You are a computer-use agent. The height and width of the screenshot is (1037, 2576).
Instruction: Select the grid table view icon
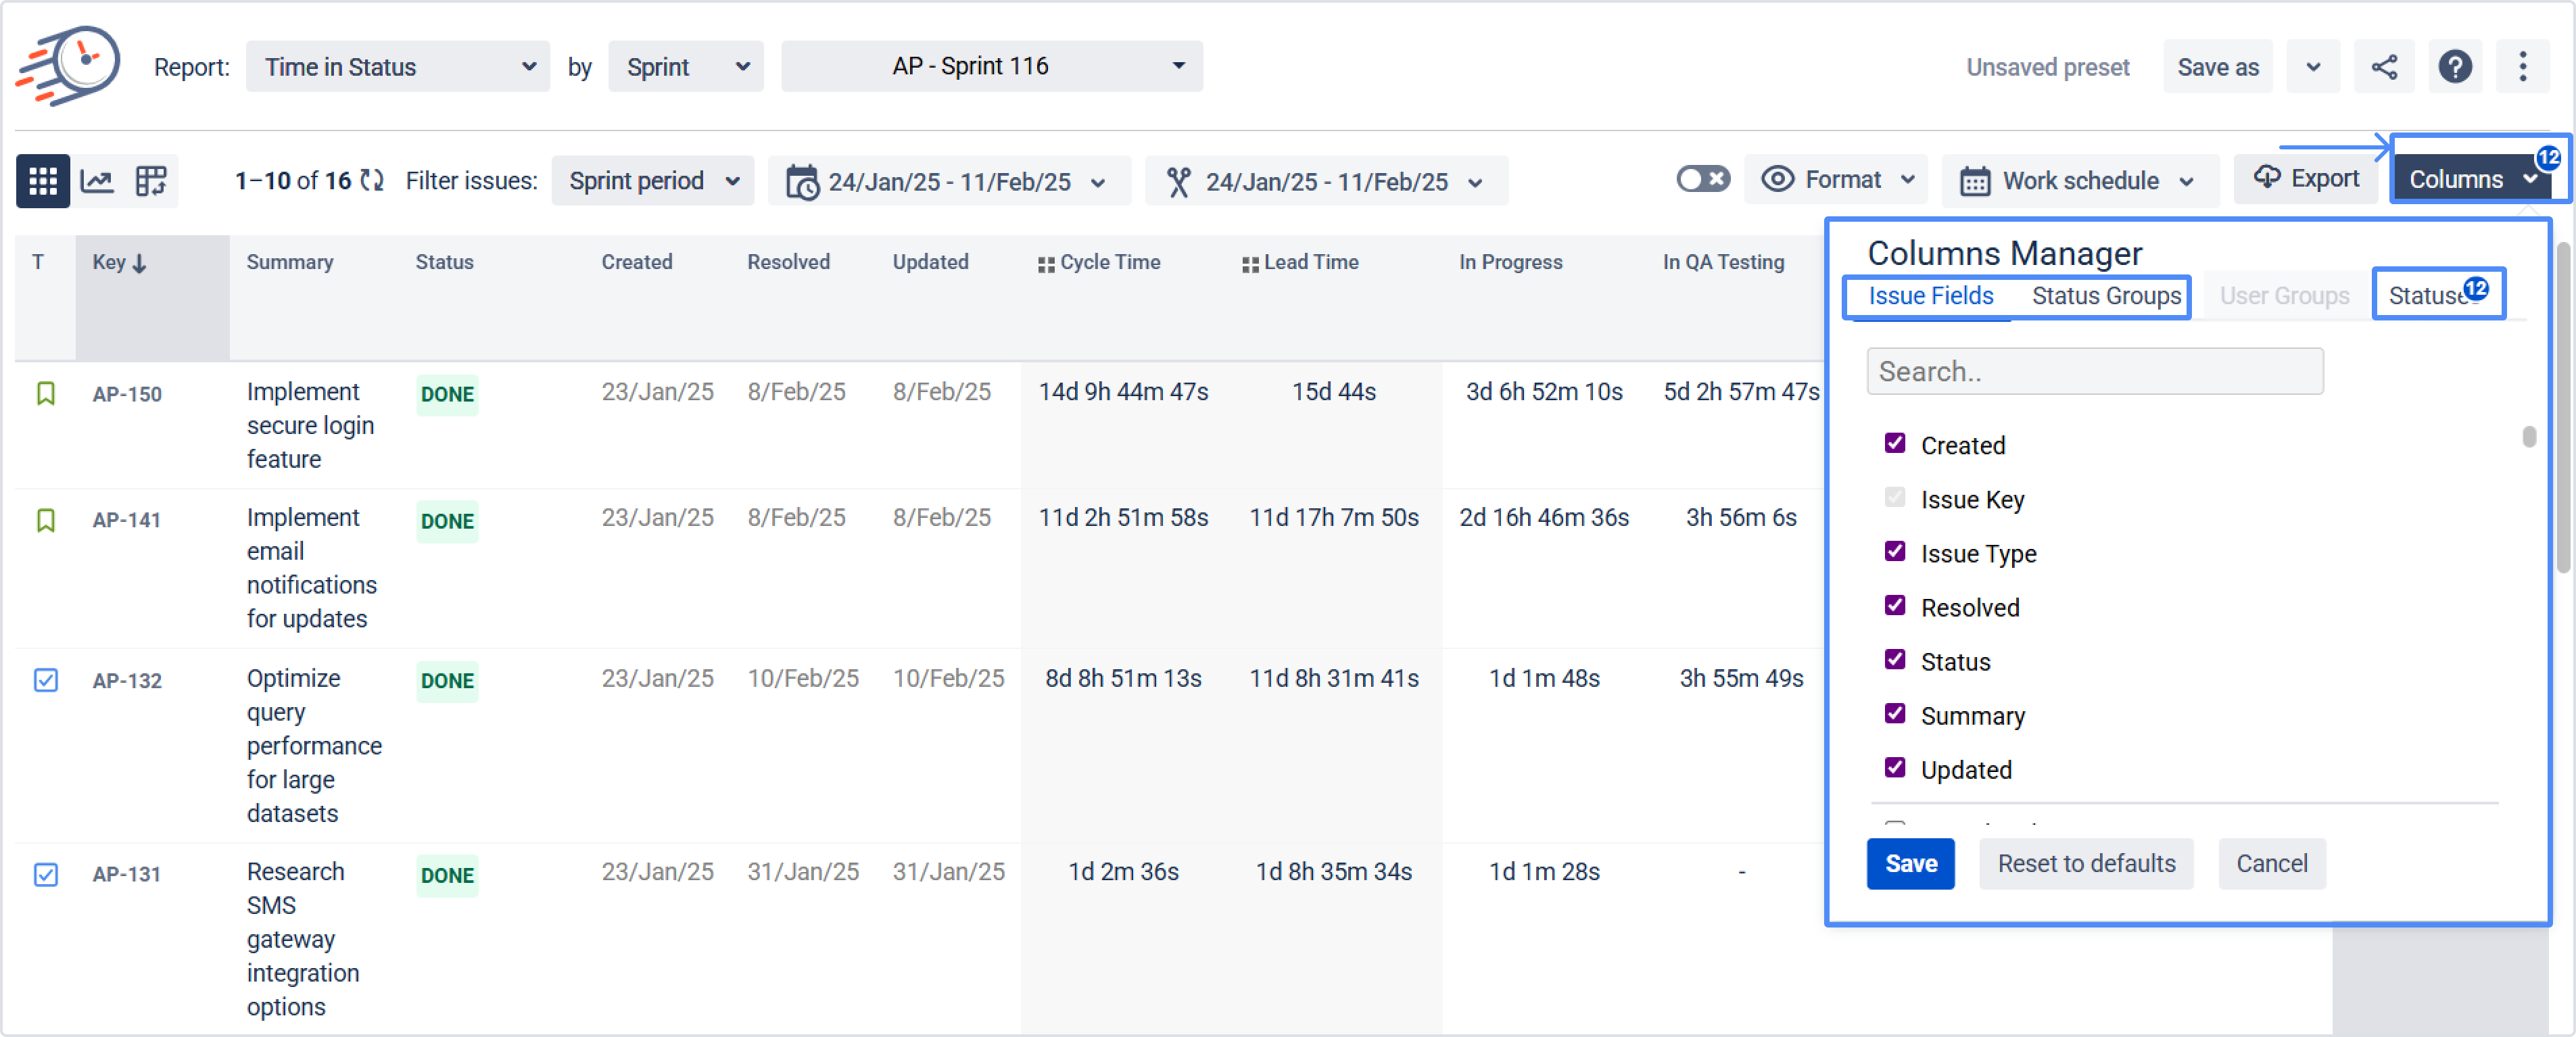(42, 181)
